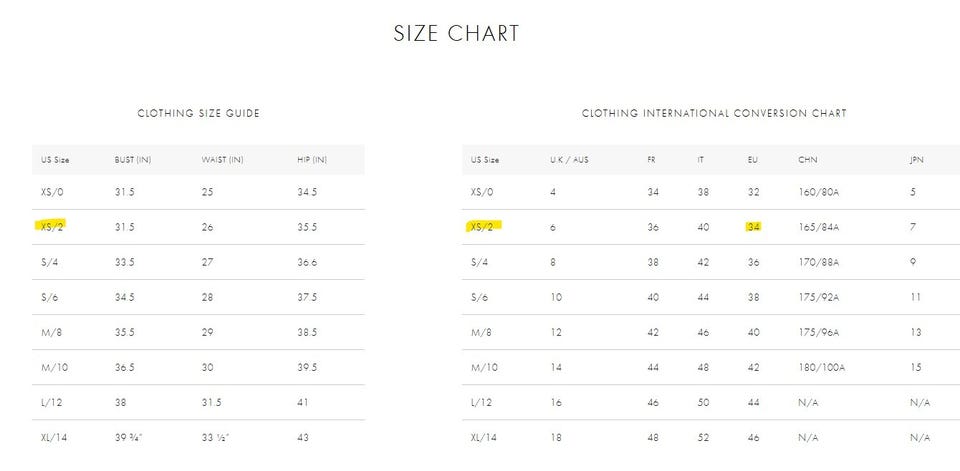Viewport: 960px width, 471px height.
Task: Click the IT column header
Action: coord(702,160)
